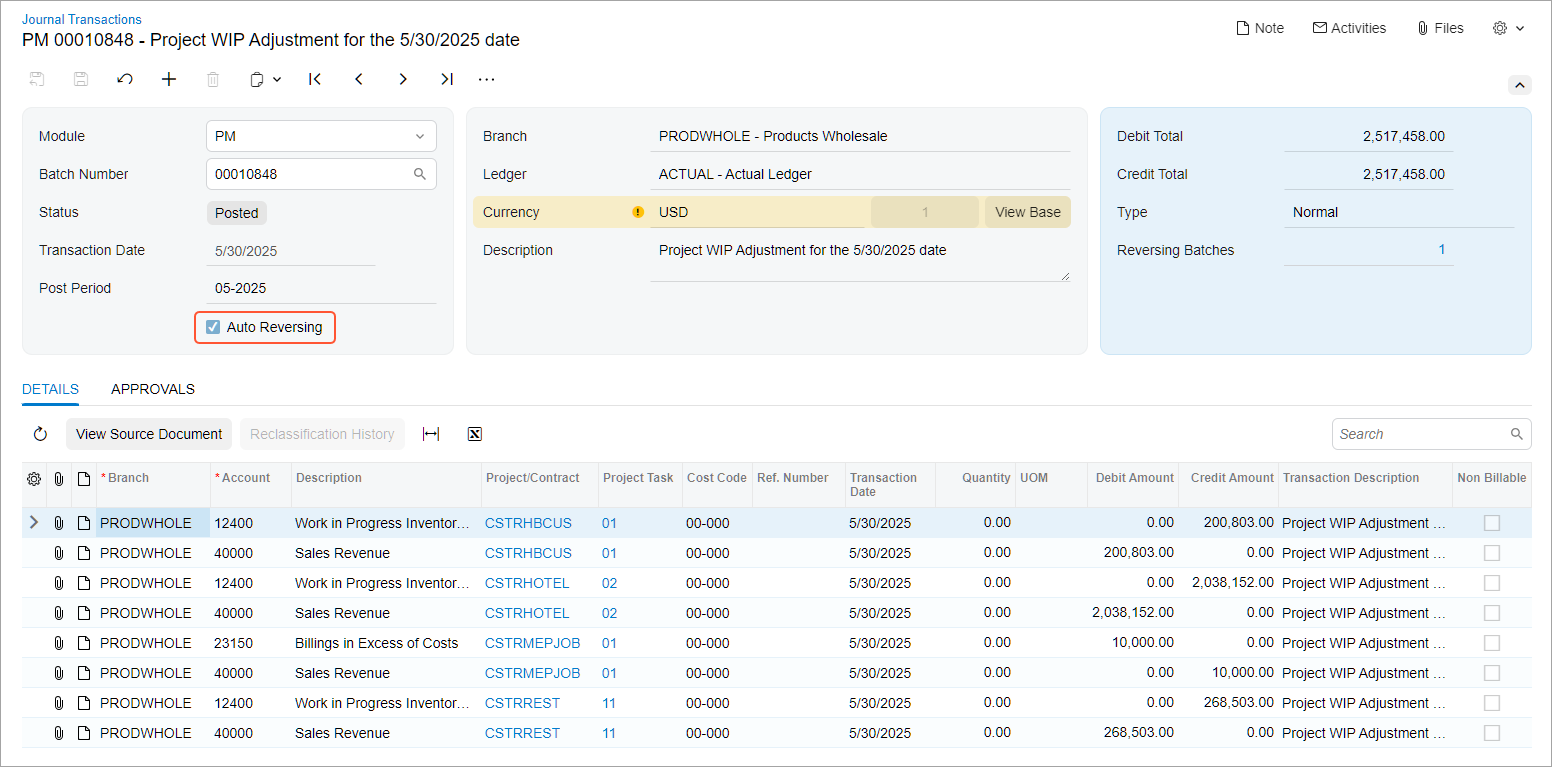Jump to the last record

(447, 79)
